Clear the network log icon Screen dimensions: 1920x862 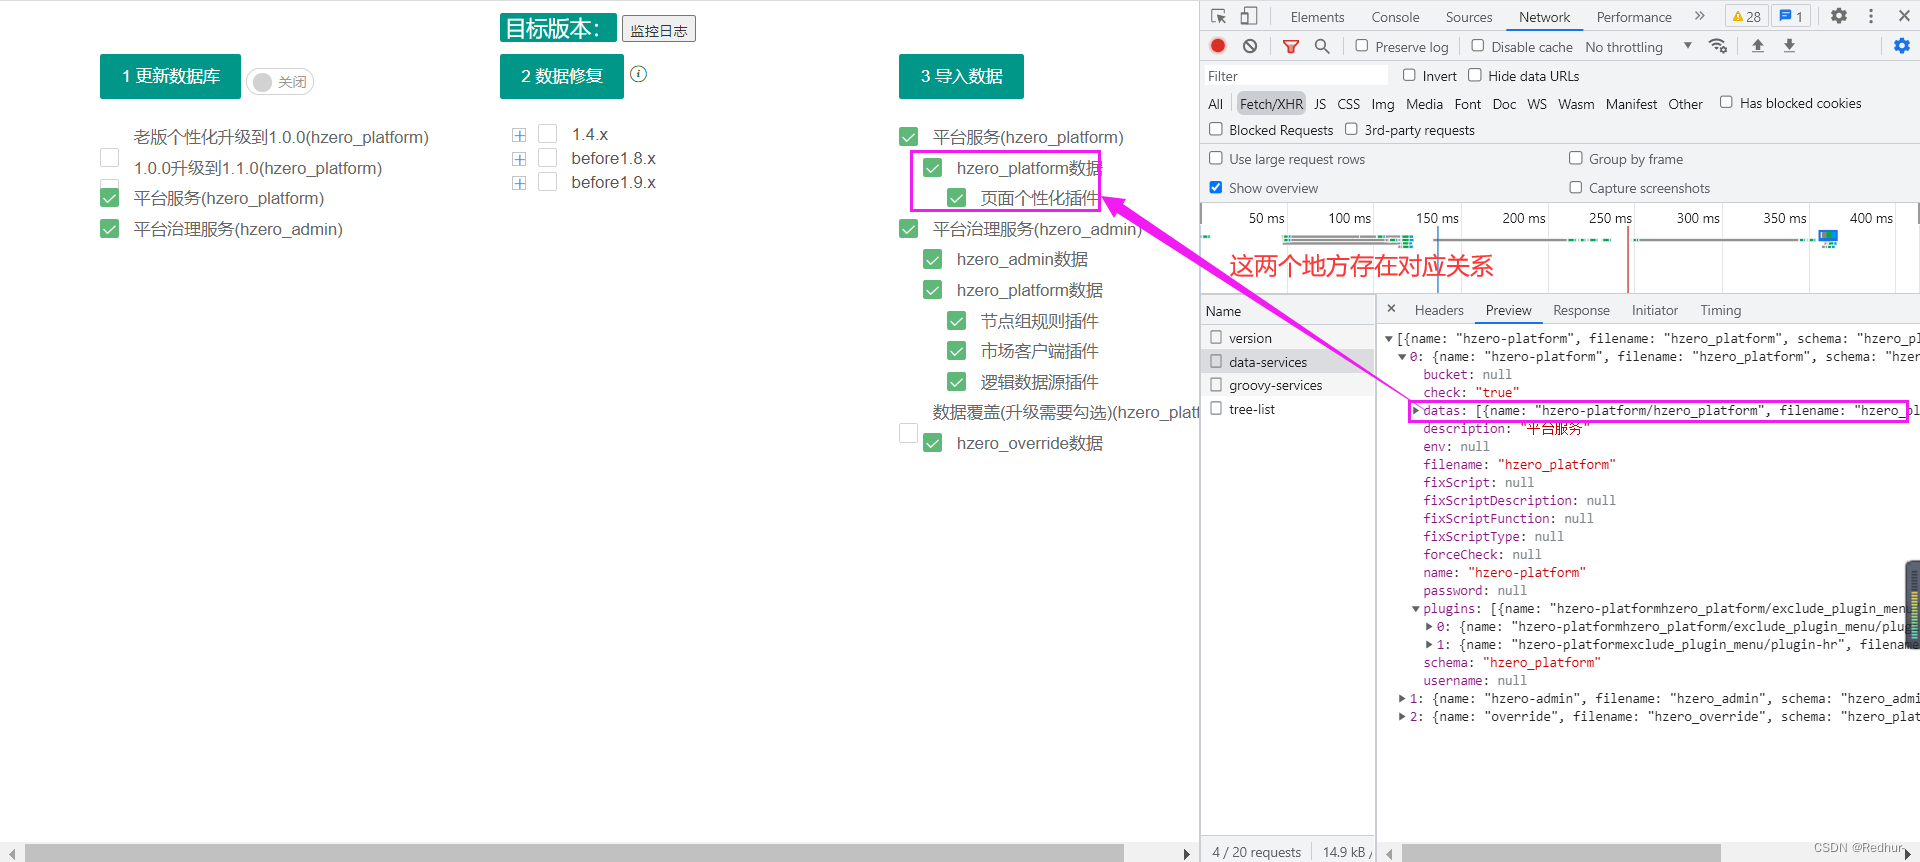pyautogui.click(x=1250, y=46)
